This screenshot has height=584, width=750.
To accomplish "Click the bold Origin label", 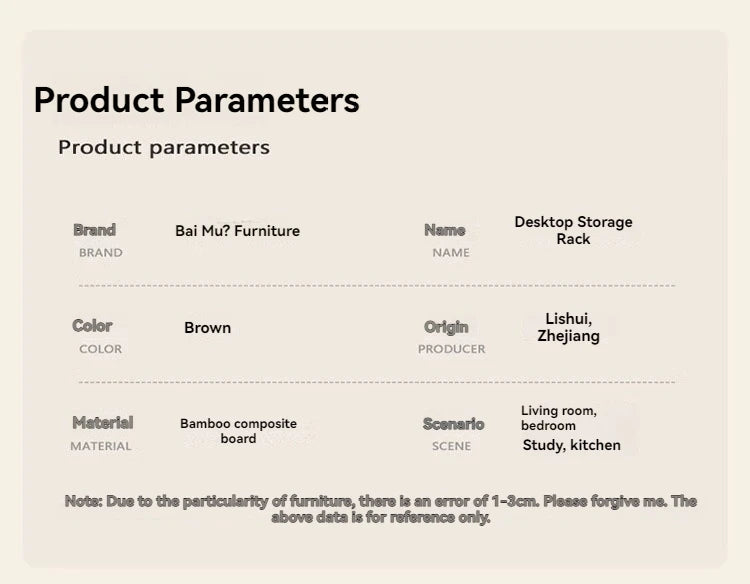I will click(446, 327).
